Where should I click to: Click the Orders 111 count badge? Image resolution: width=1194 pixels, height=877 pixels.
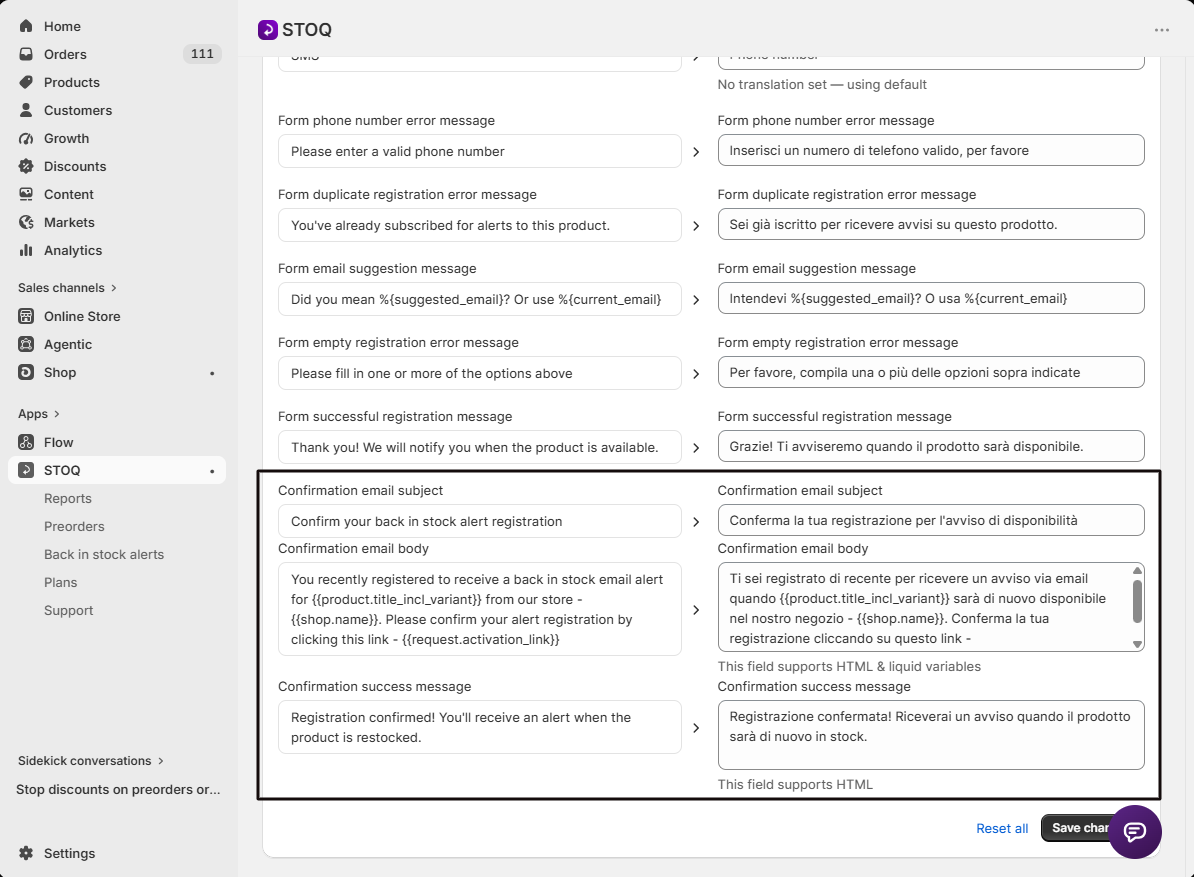point(202,54)
